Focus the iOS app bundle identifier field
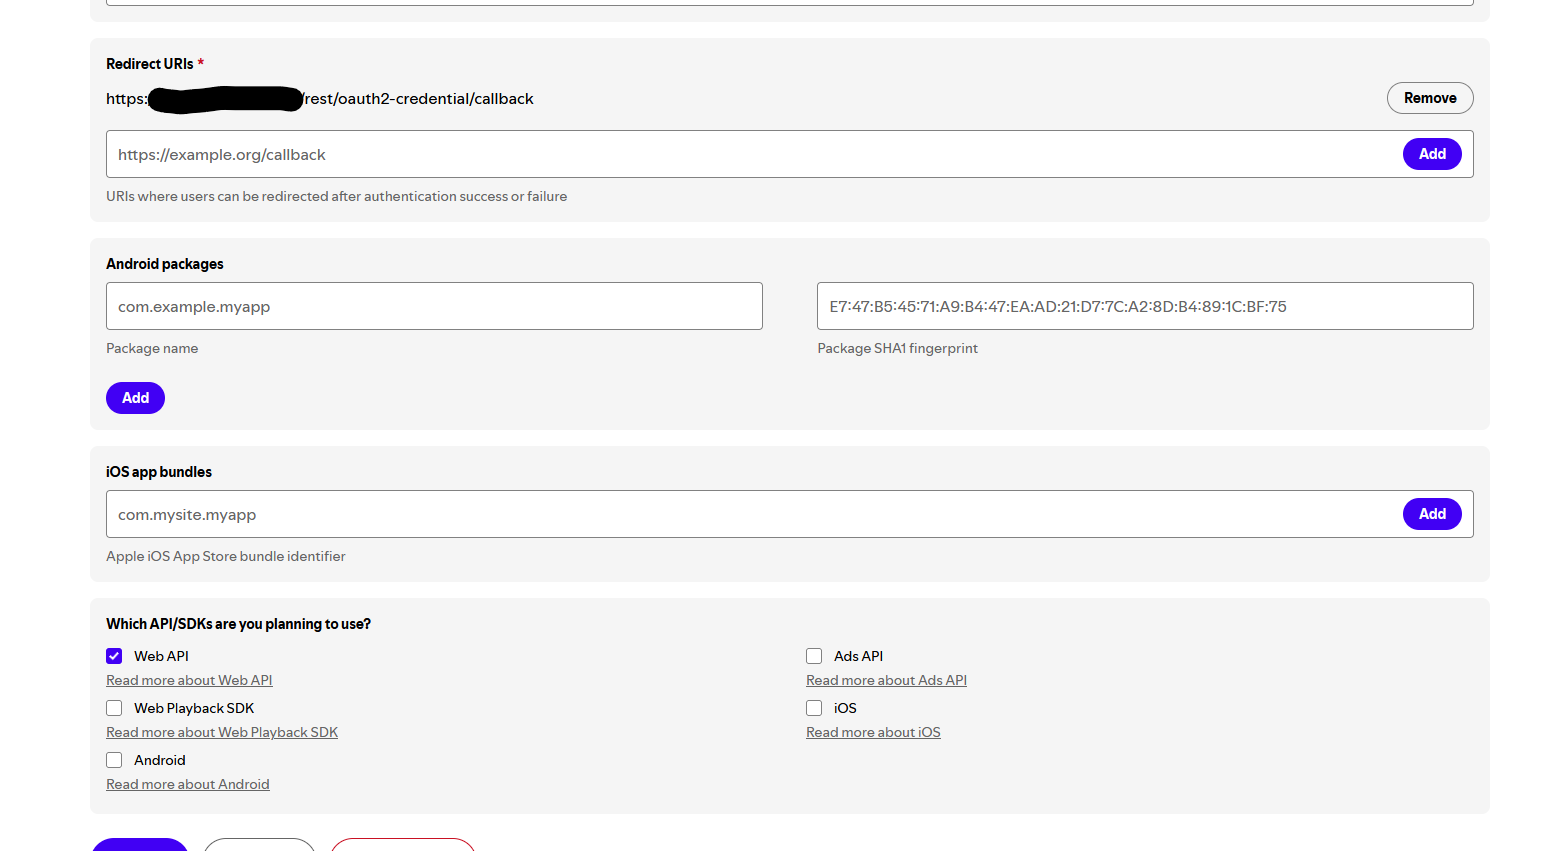The height and width of the screenshot is (851, 1565). coord(750,515)
